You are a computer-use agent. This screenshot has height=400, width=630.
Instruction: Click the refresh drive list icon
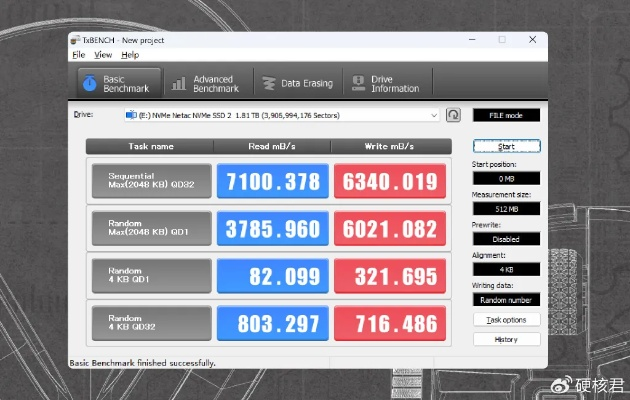coord(453,115)
